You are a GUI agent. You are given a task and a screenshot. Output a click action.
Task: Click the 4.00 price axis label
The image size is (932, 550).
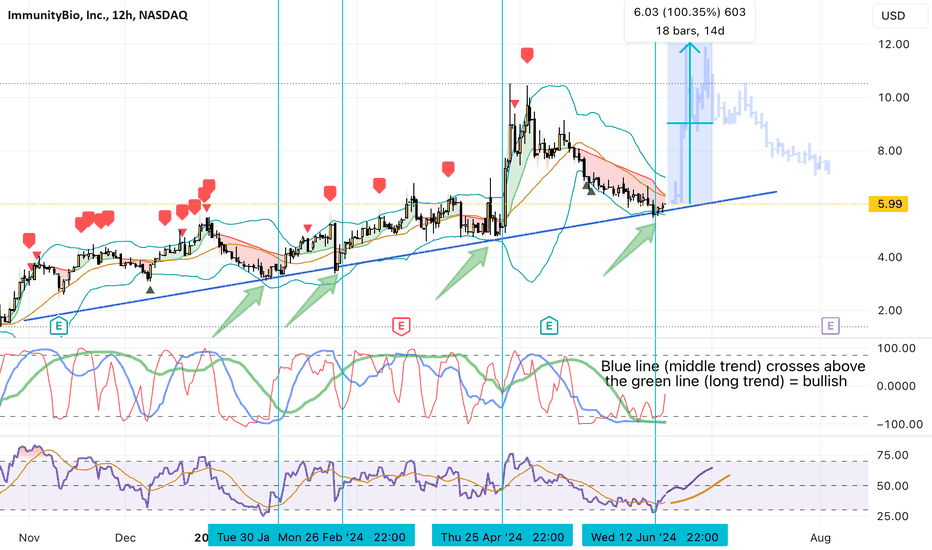coord(890,257)
